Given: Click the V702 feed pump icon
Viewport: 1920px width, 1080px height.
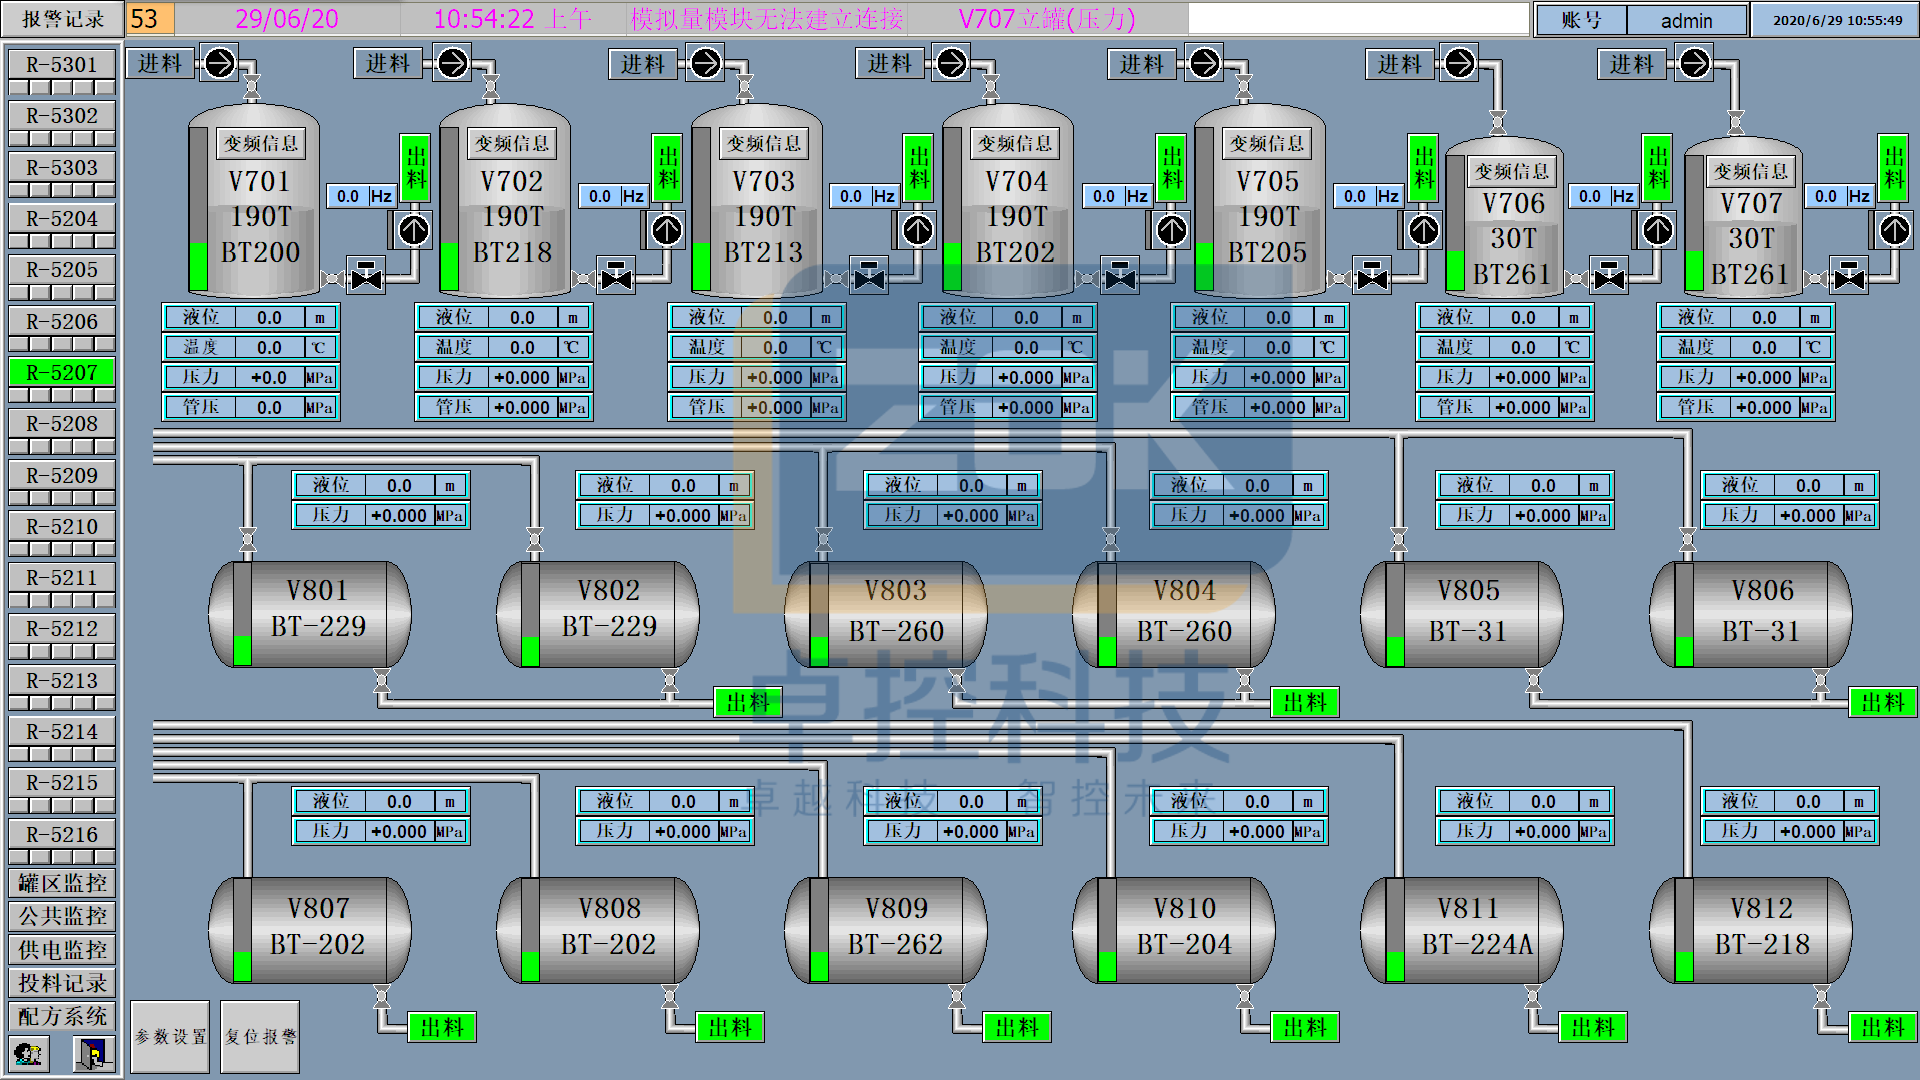Looking at the screenshot, I should pyautogui.click(x=452, y=64).
